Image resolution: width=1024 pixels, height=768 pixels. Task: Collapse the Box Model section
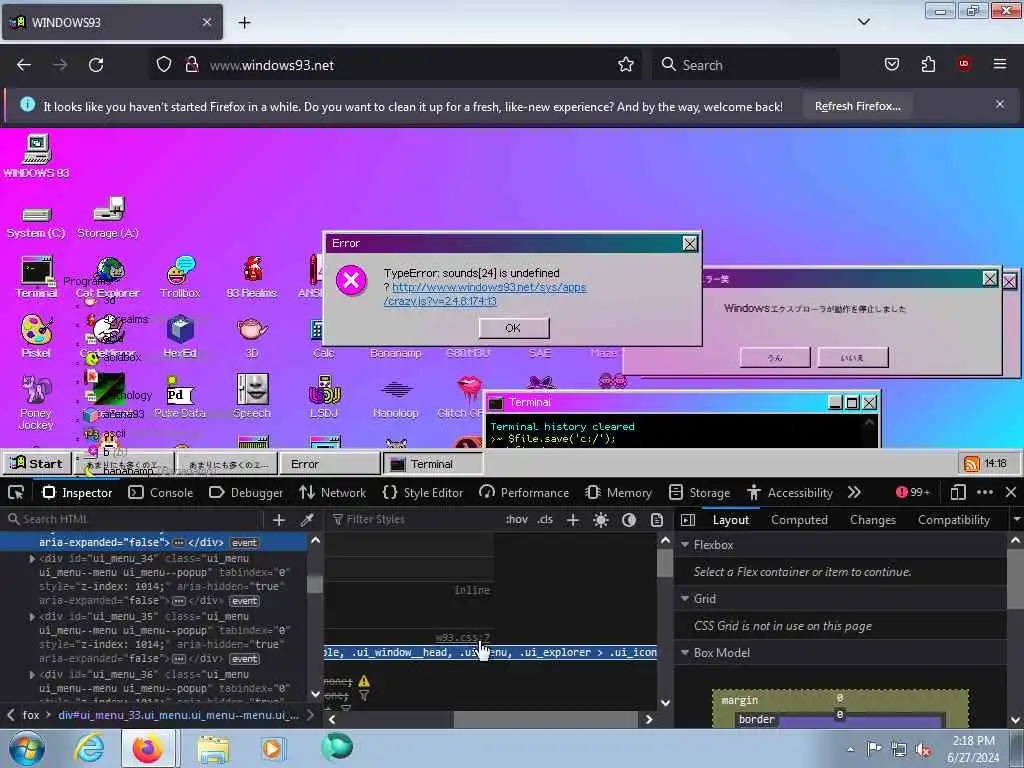pos(685,652)
